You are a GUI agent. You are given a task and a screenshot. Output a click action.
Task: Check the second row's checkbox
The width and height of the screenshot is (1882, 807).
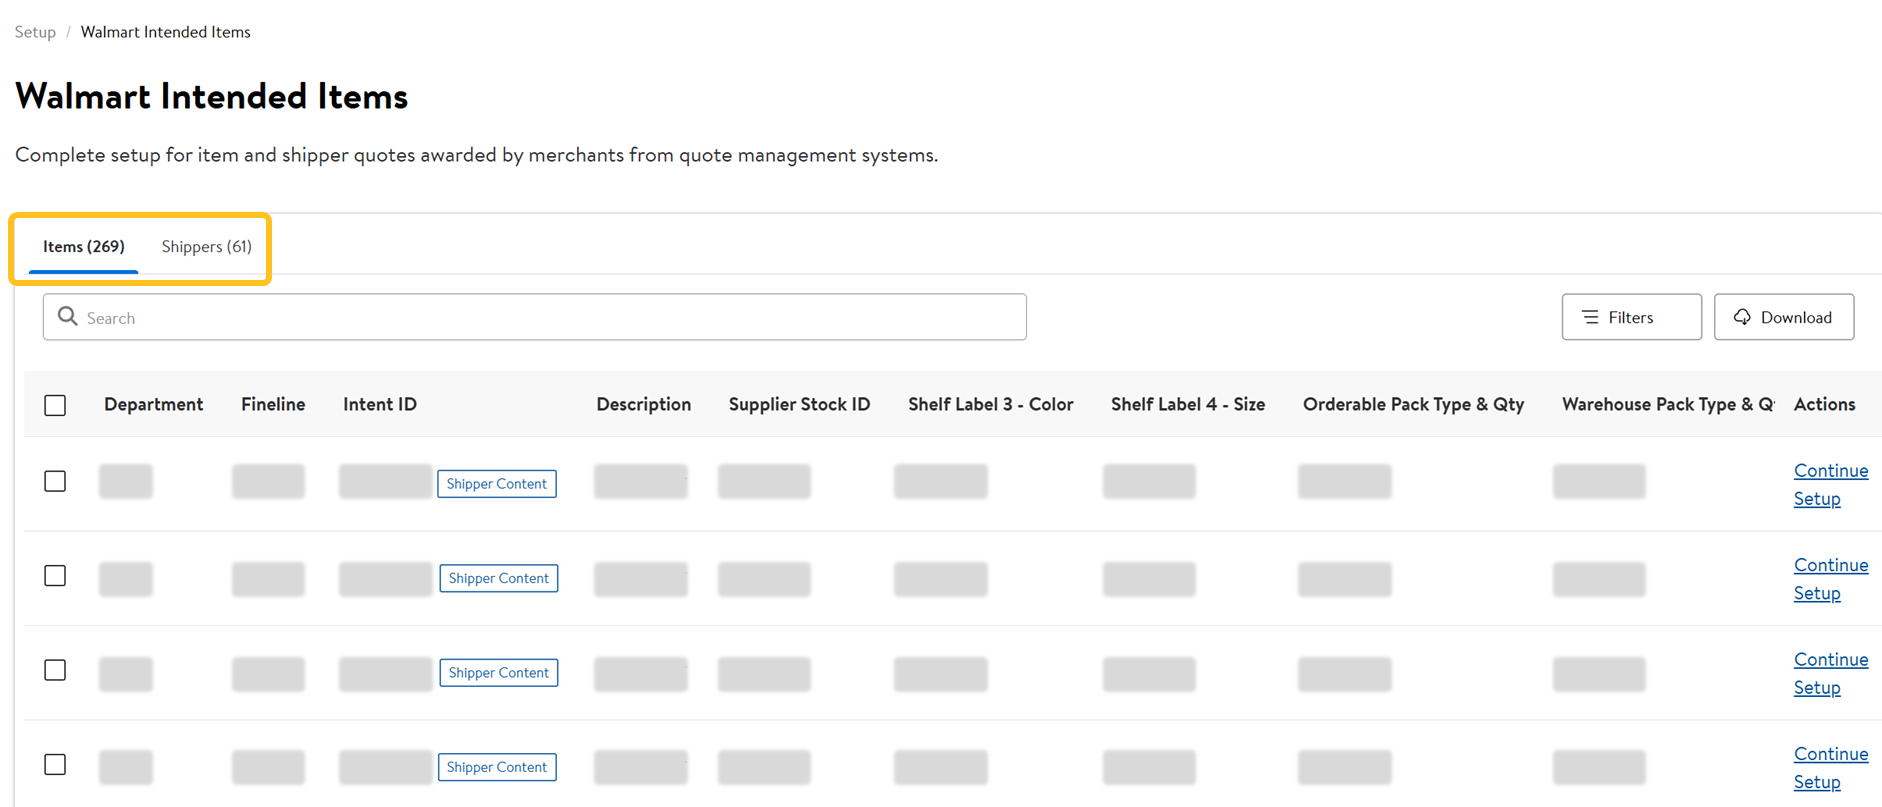(55, 576)
